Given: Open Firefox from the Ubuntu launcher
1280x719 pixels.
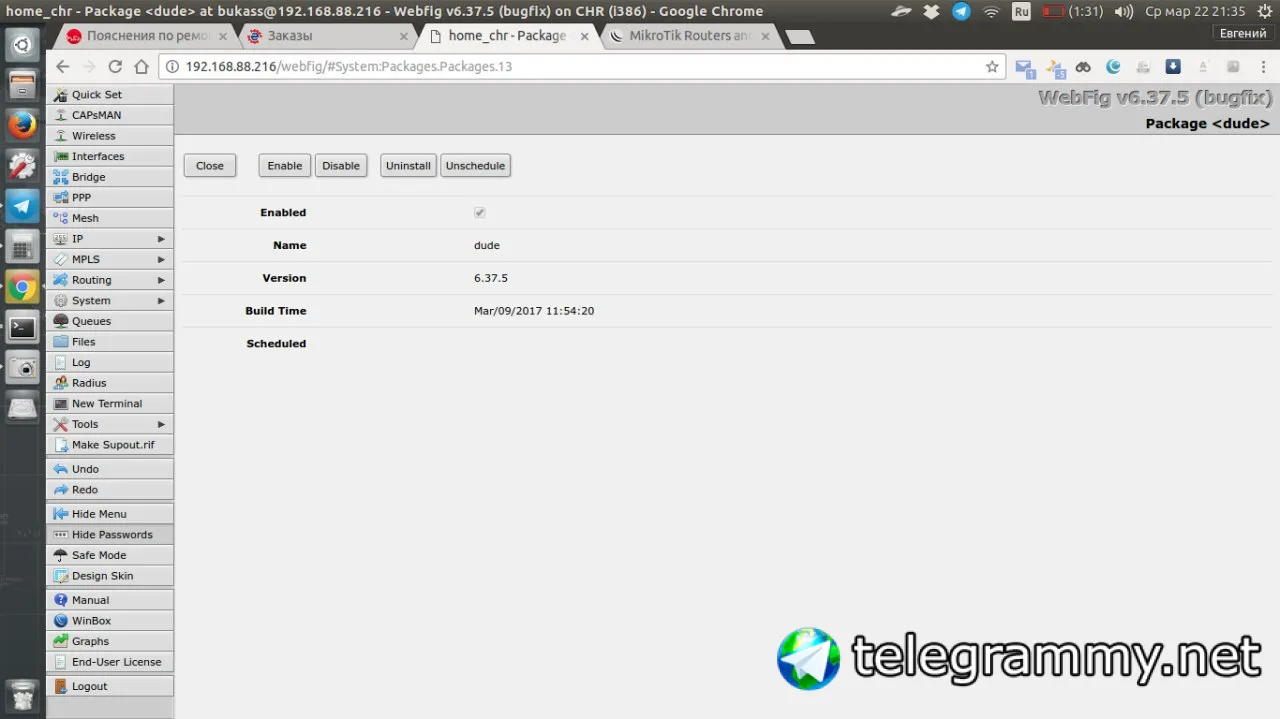Looking at the screenshot, I should 22,125.
